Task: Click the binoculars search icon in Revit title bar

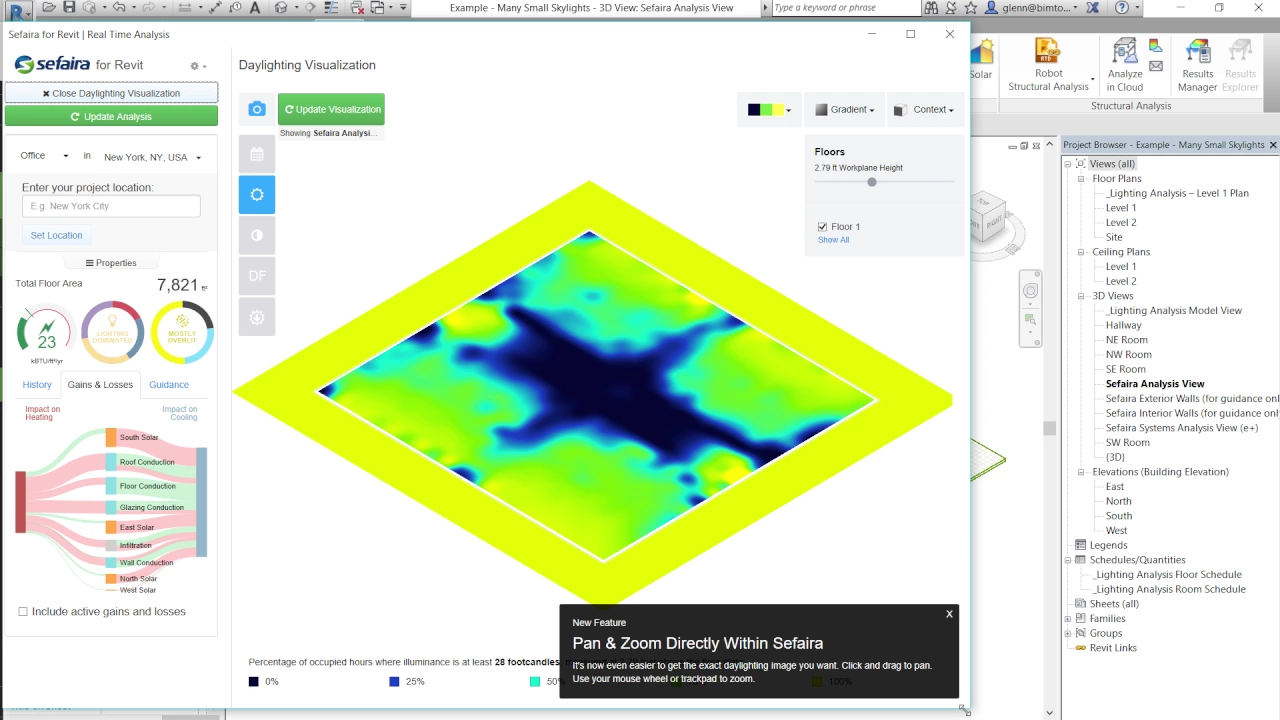Action: coord(931,8)
